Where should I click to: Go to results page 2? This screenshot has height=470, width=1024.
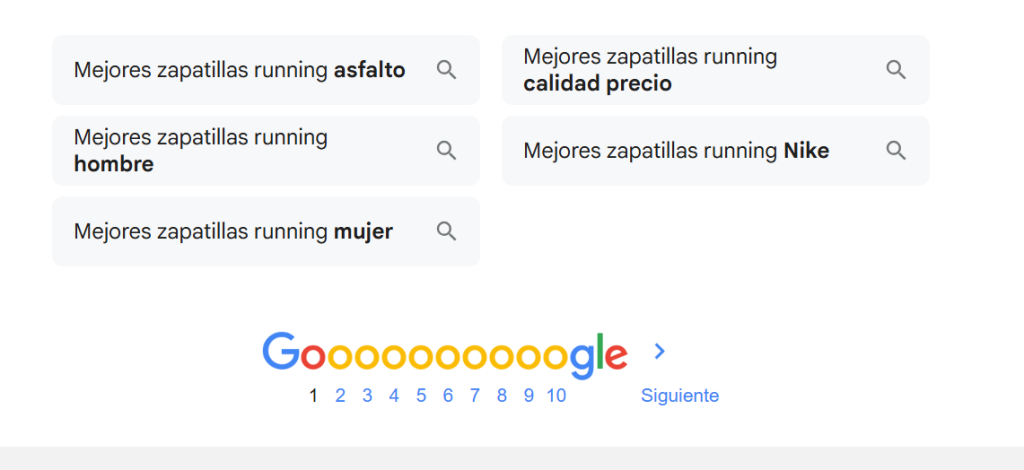click(340, 396)
